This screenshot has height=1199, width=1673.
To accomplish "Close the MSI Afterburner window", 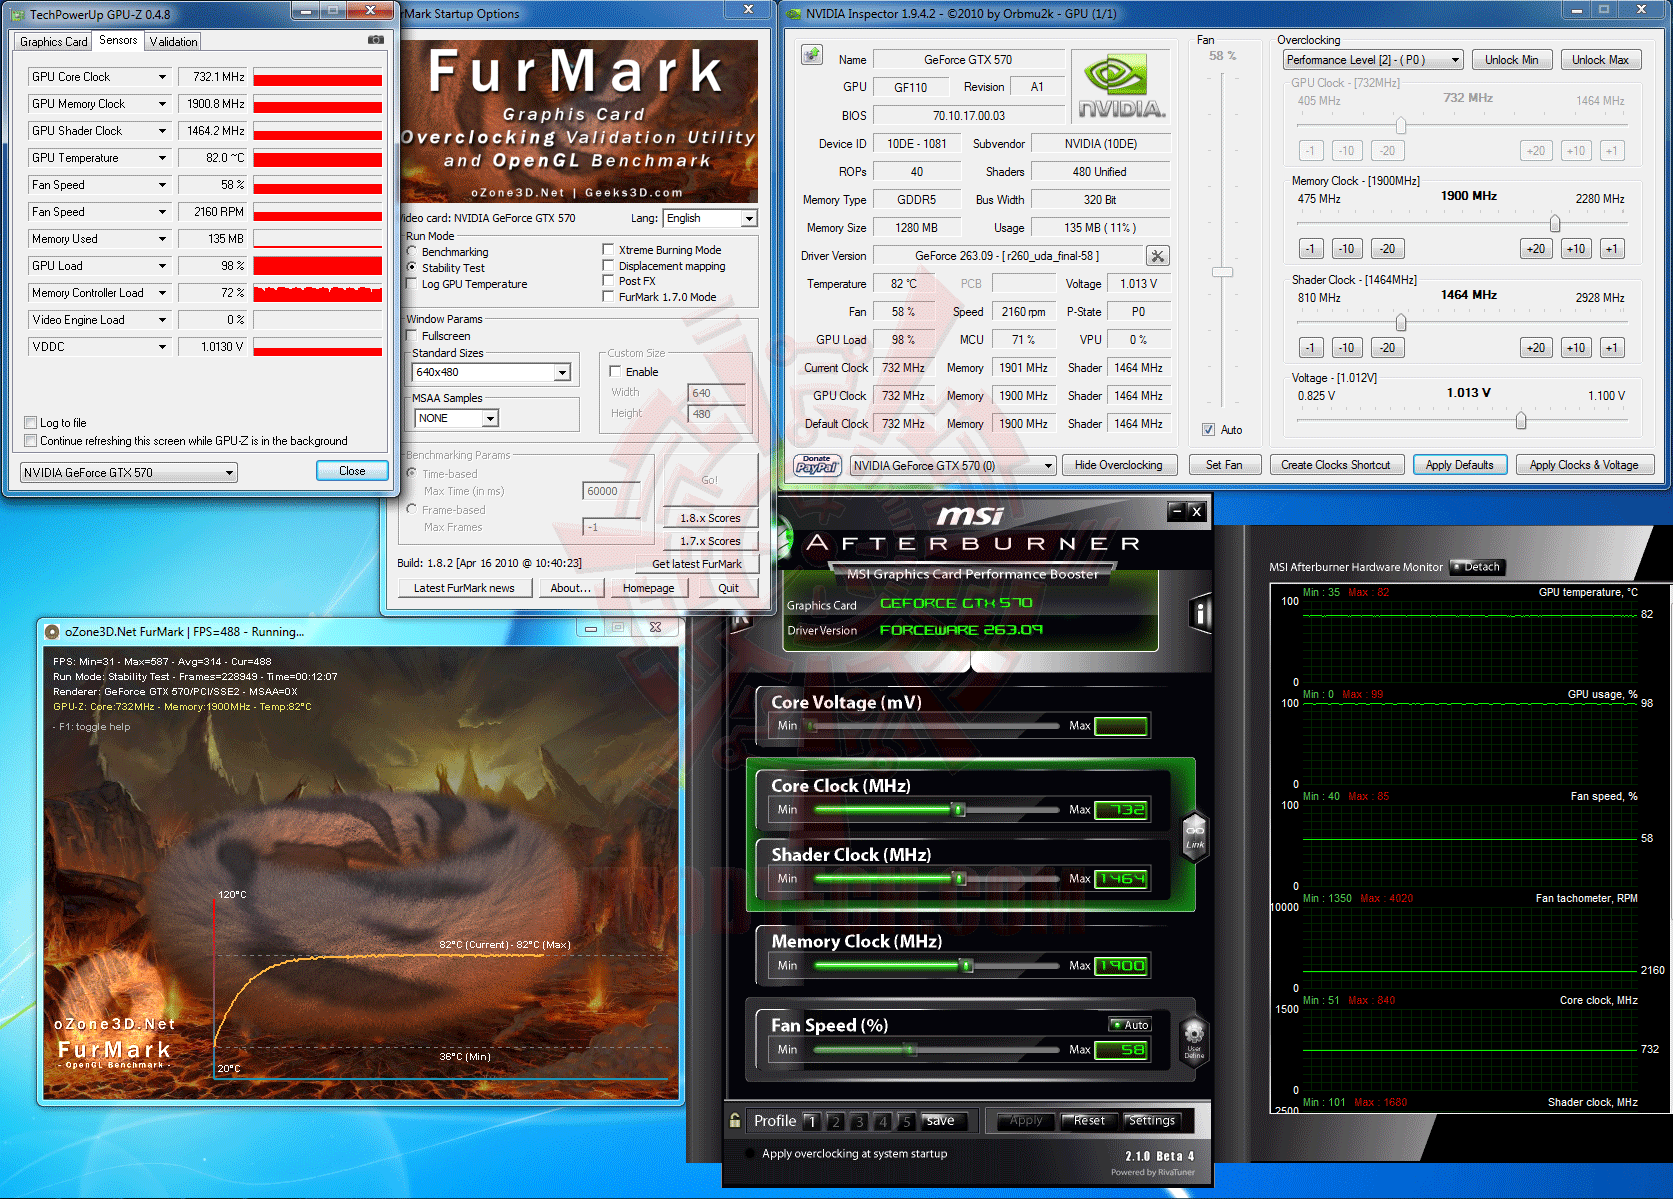I will tap(1196, 511).
